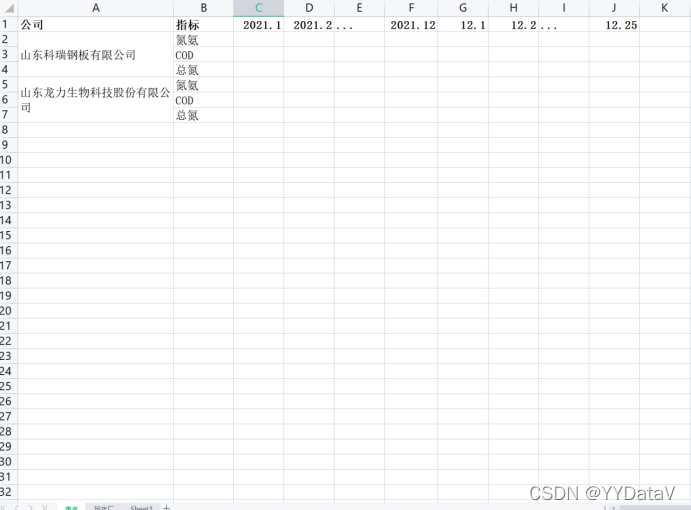Click 氨氮 cell in row 2
Screen dimensions: 691x510
[x=203, y=40]
